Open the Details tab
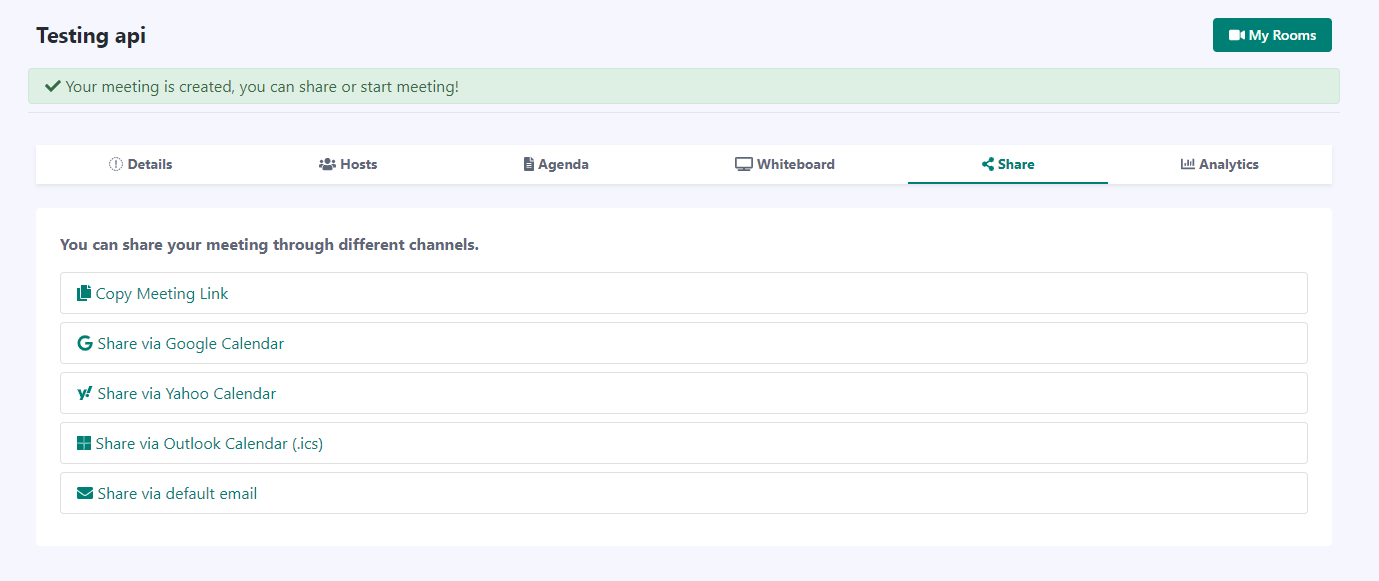 coord(140,165)
